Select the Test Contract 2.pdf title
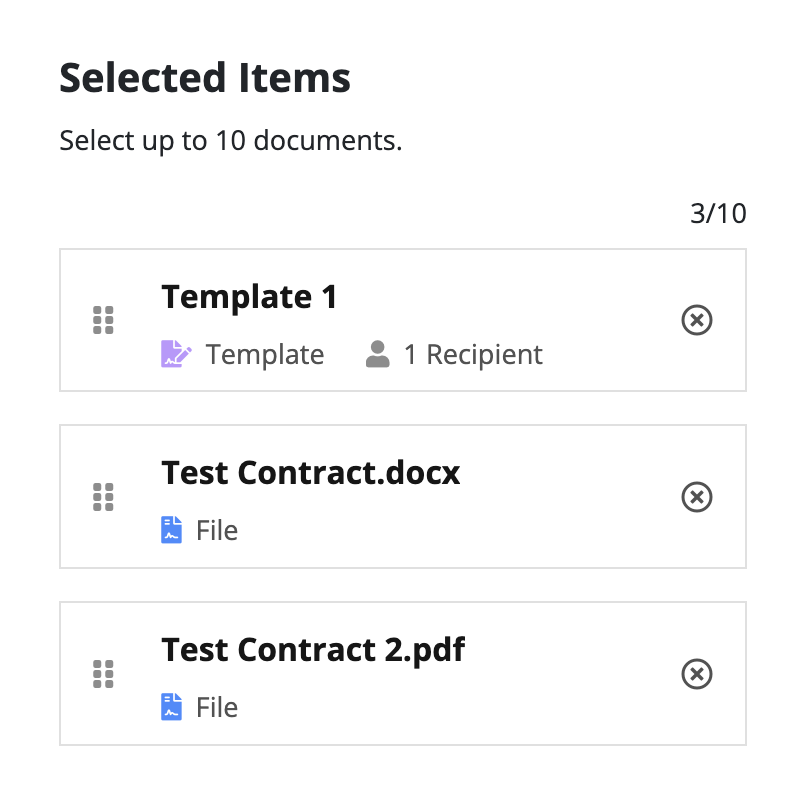This screenshot has width=796, height=798. point(313,650)
